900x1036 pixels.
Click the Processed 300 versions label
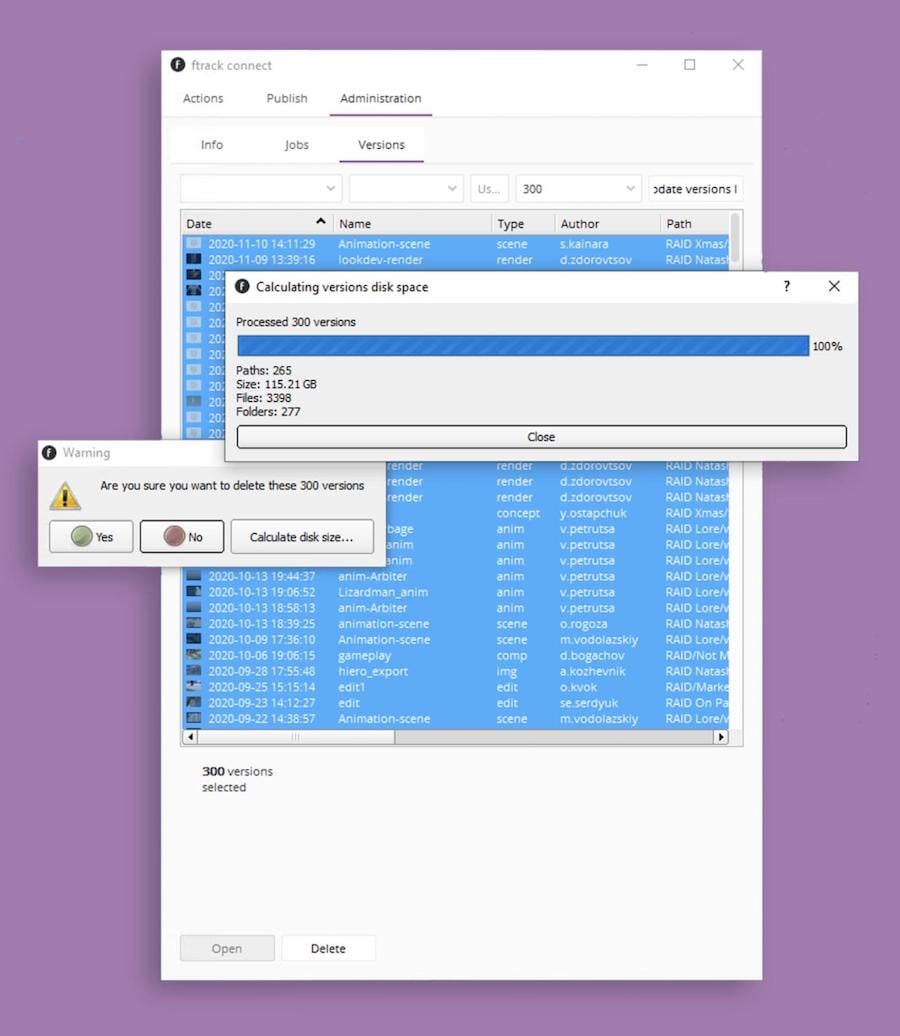(295, 322)
